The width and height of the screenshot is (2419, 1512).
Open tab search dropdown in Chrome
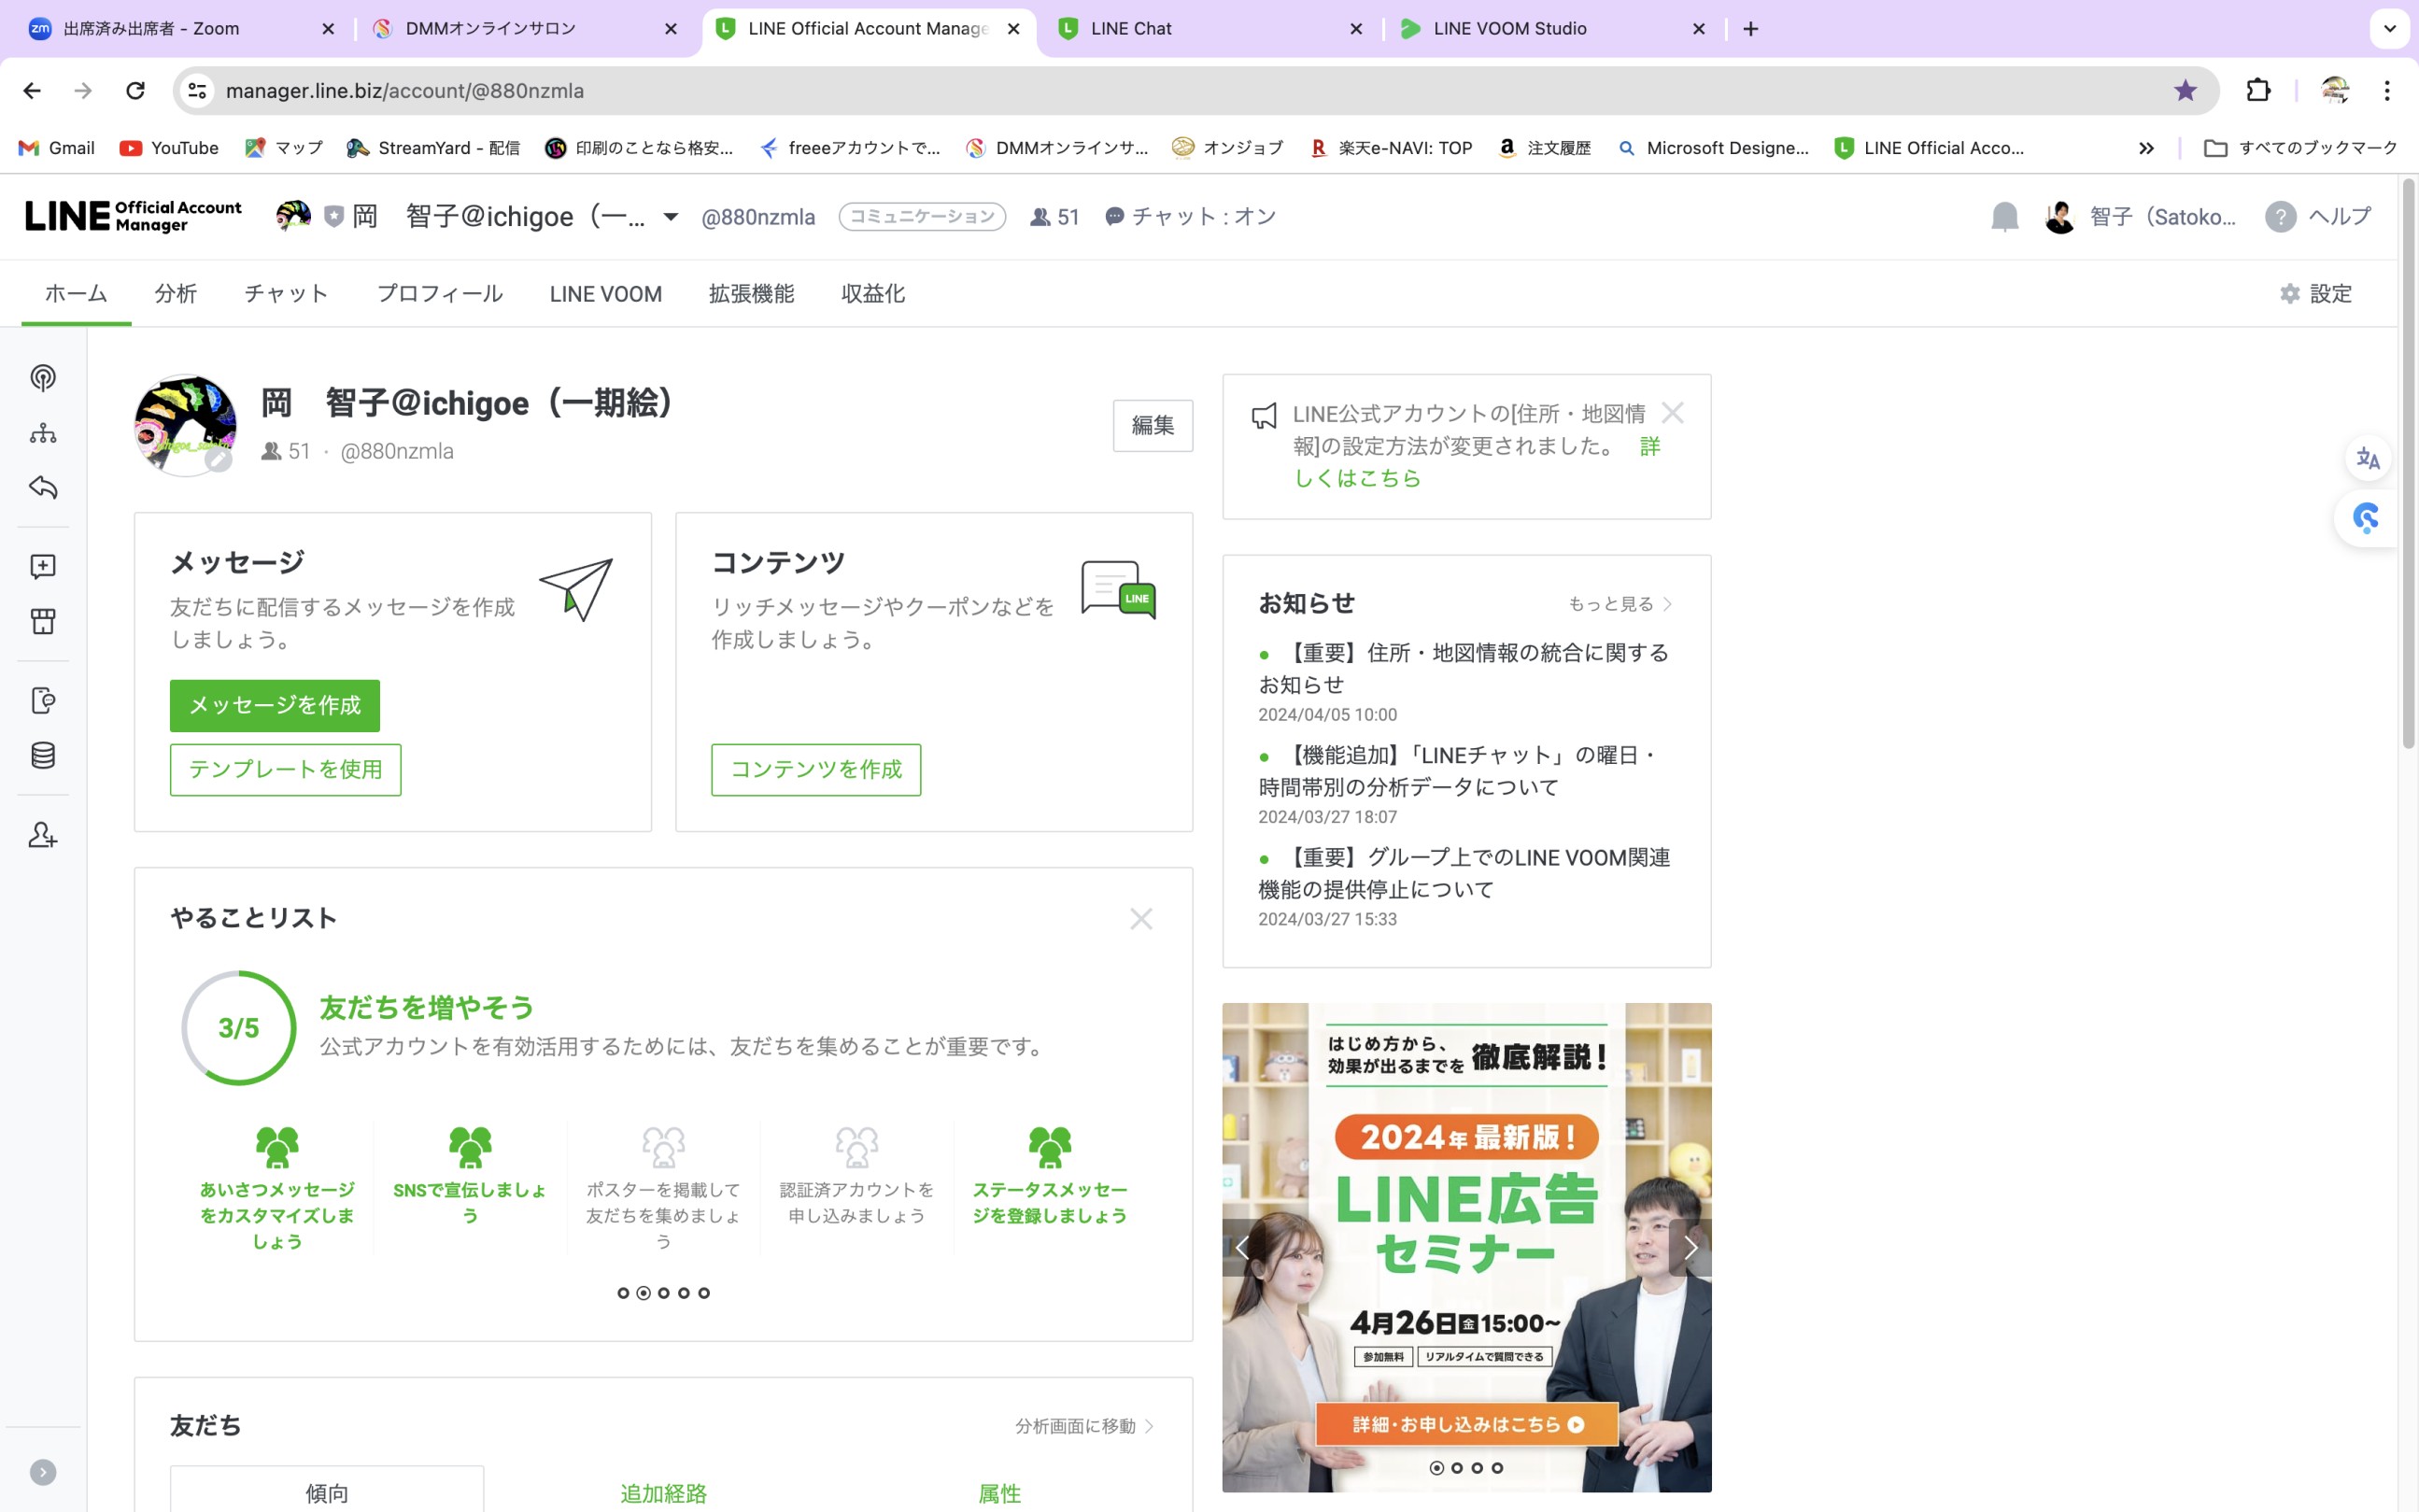(x=2389, y=29)
